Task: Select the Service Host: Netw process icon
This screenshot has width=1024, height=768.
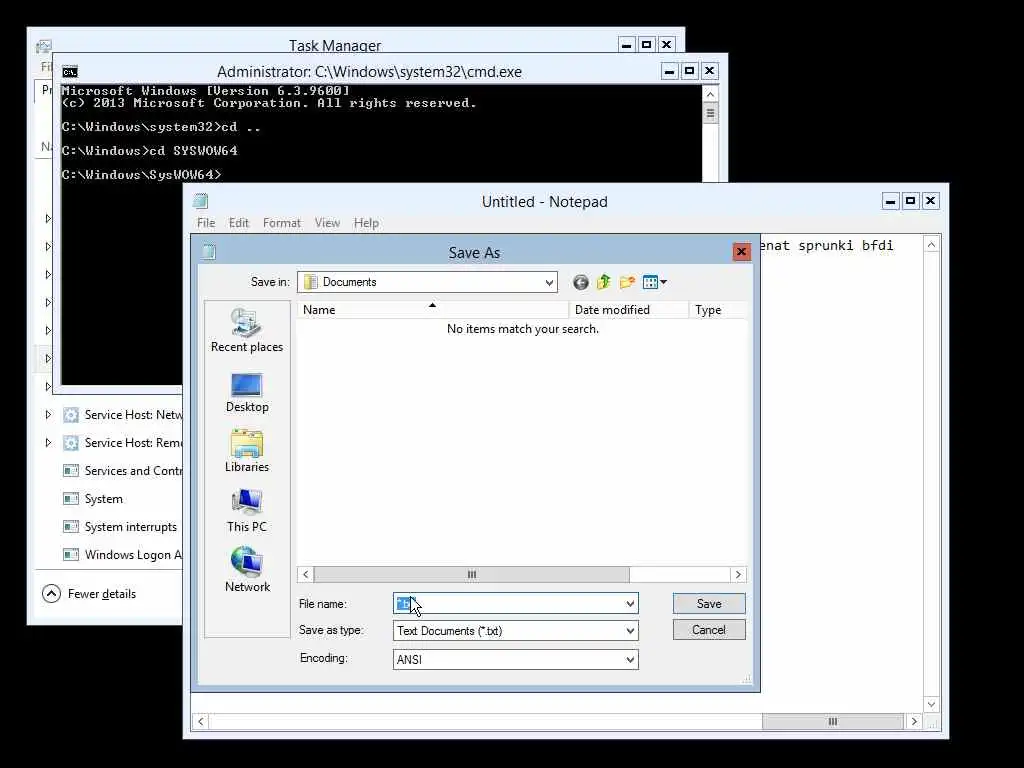Action: pyautogui.click(x=71, y=415)
